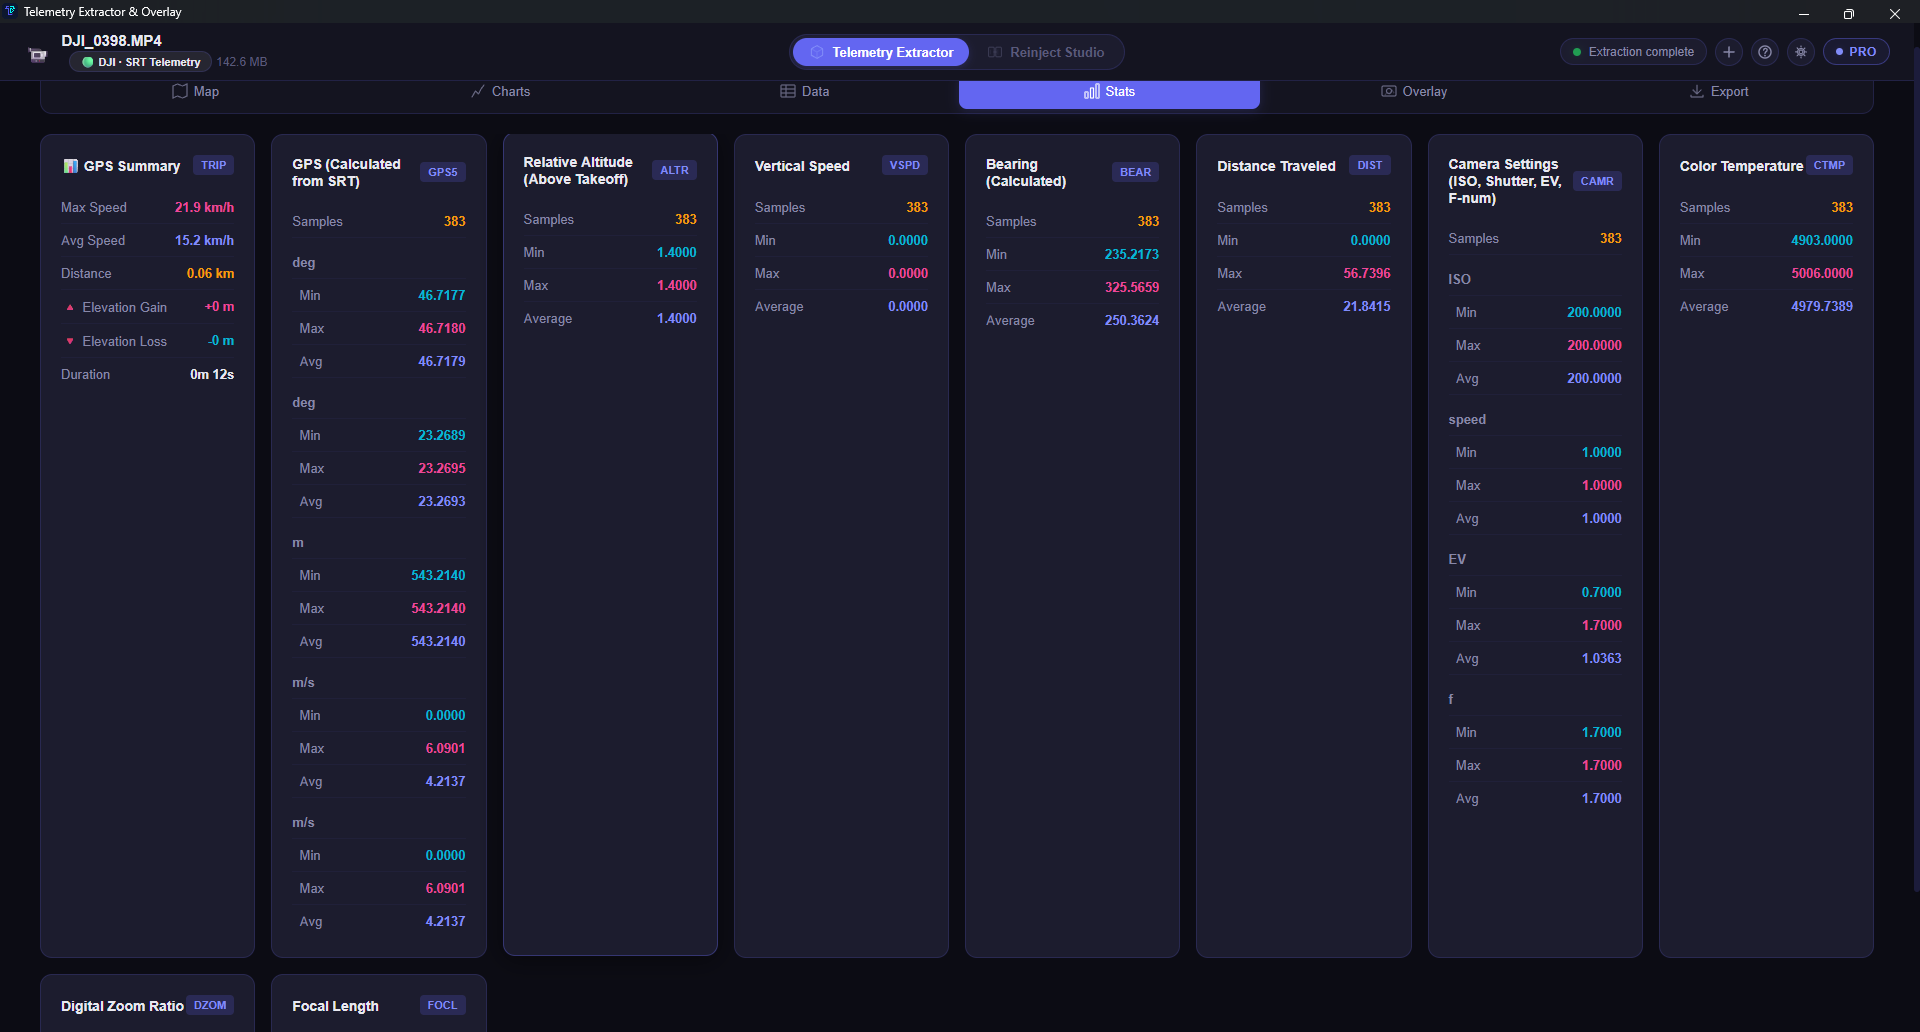Viewport: 1920px width, 1032px height.
Task: Click the Extraction complete status badge
Action: (1632, 51)
